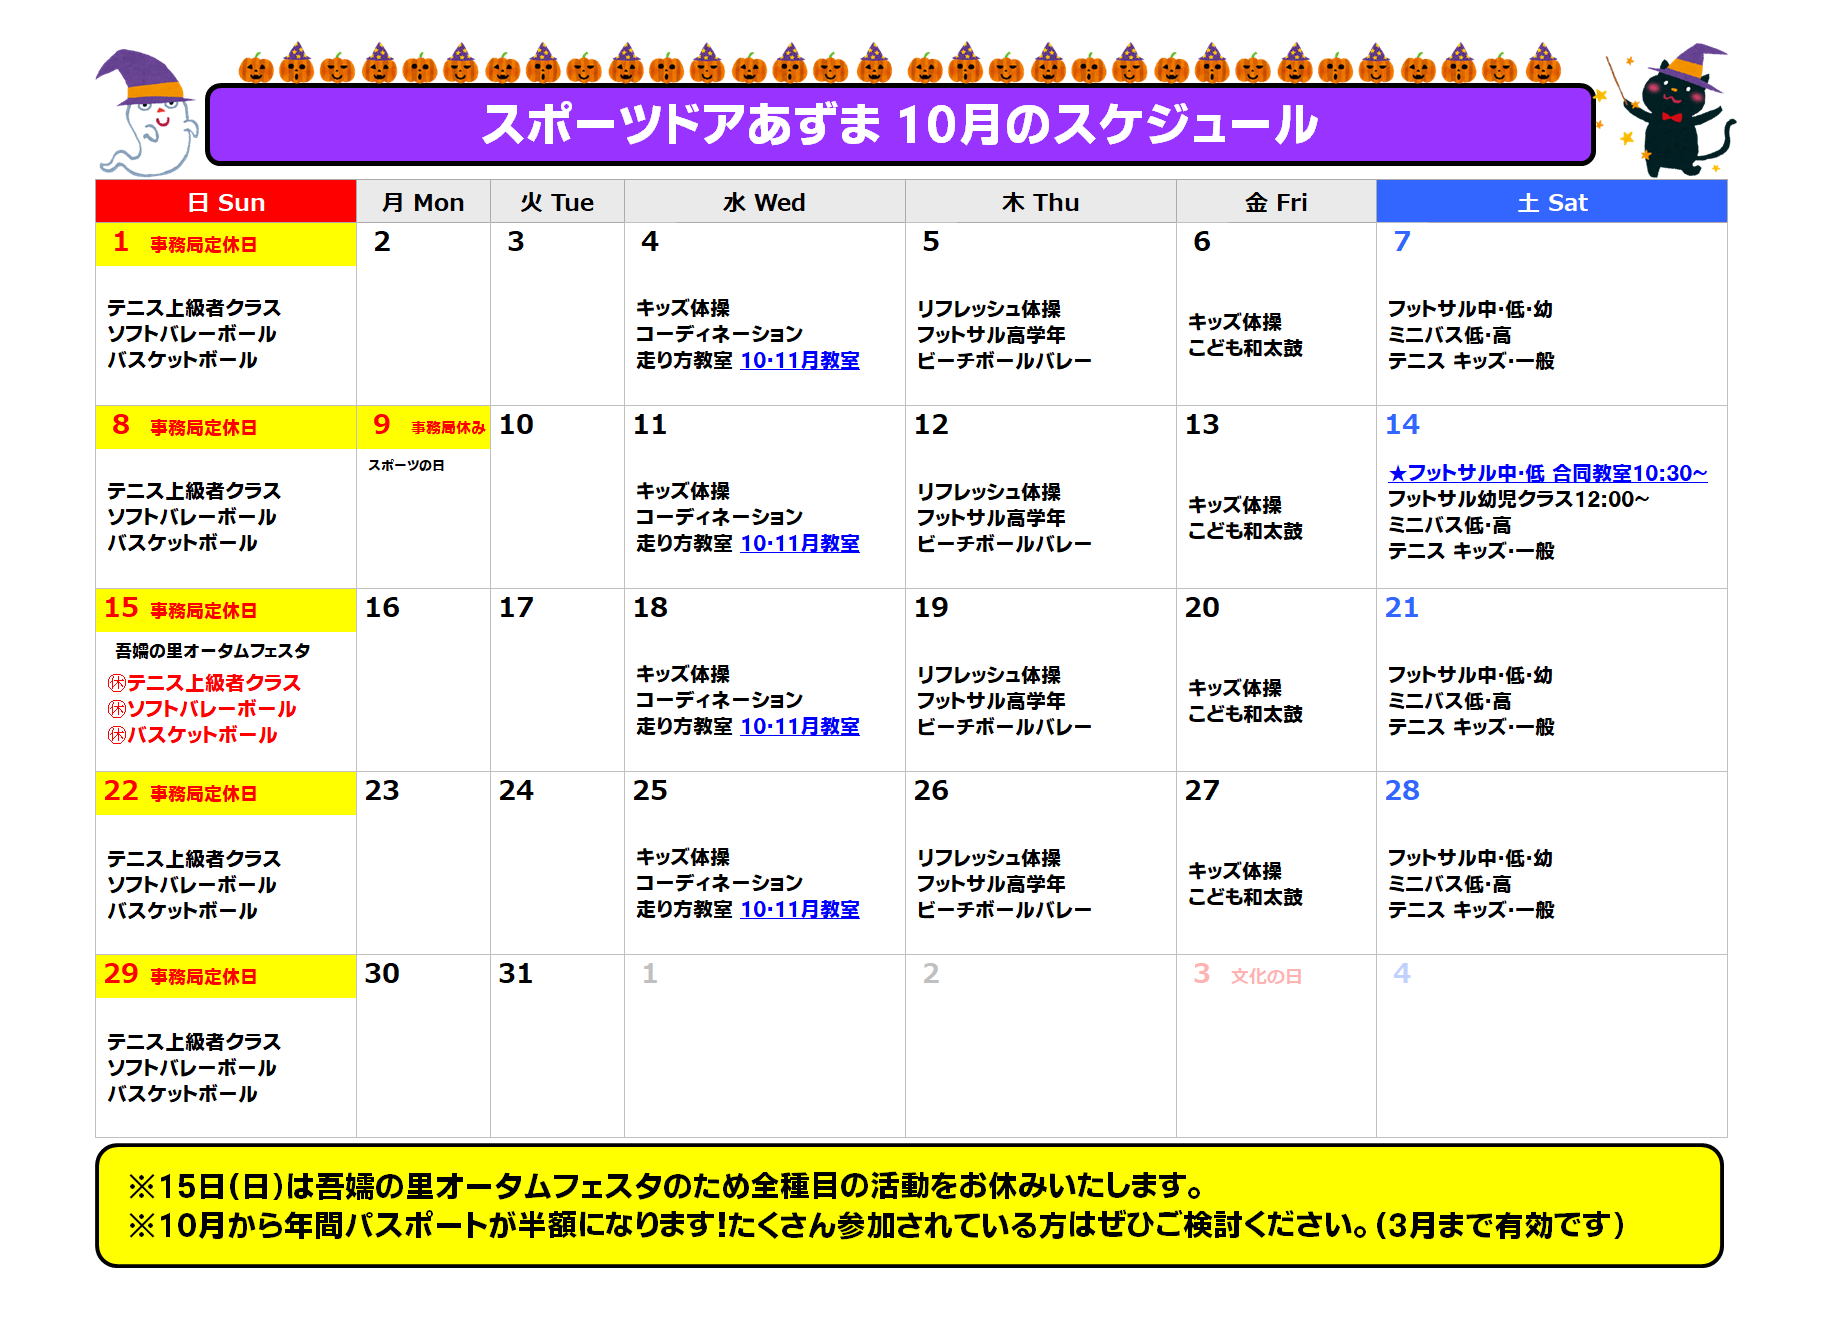Click the ghost with witch hat image
The height and width of the screenshot is (1321, 1825).
coord(148,113)
